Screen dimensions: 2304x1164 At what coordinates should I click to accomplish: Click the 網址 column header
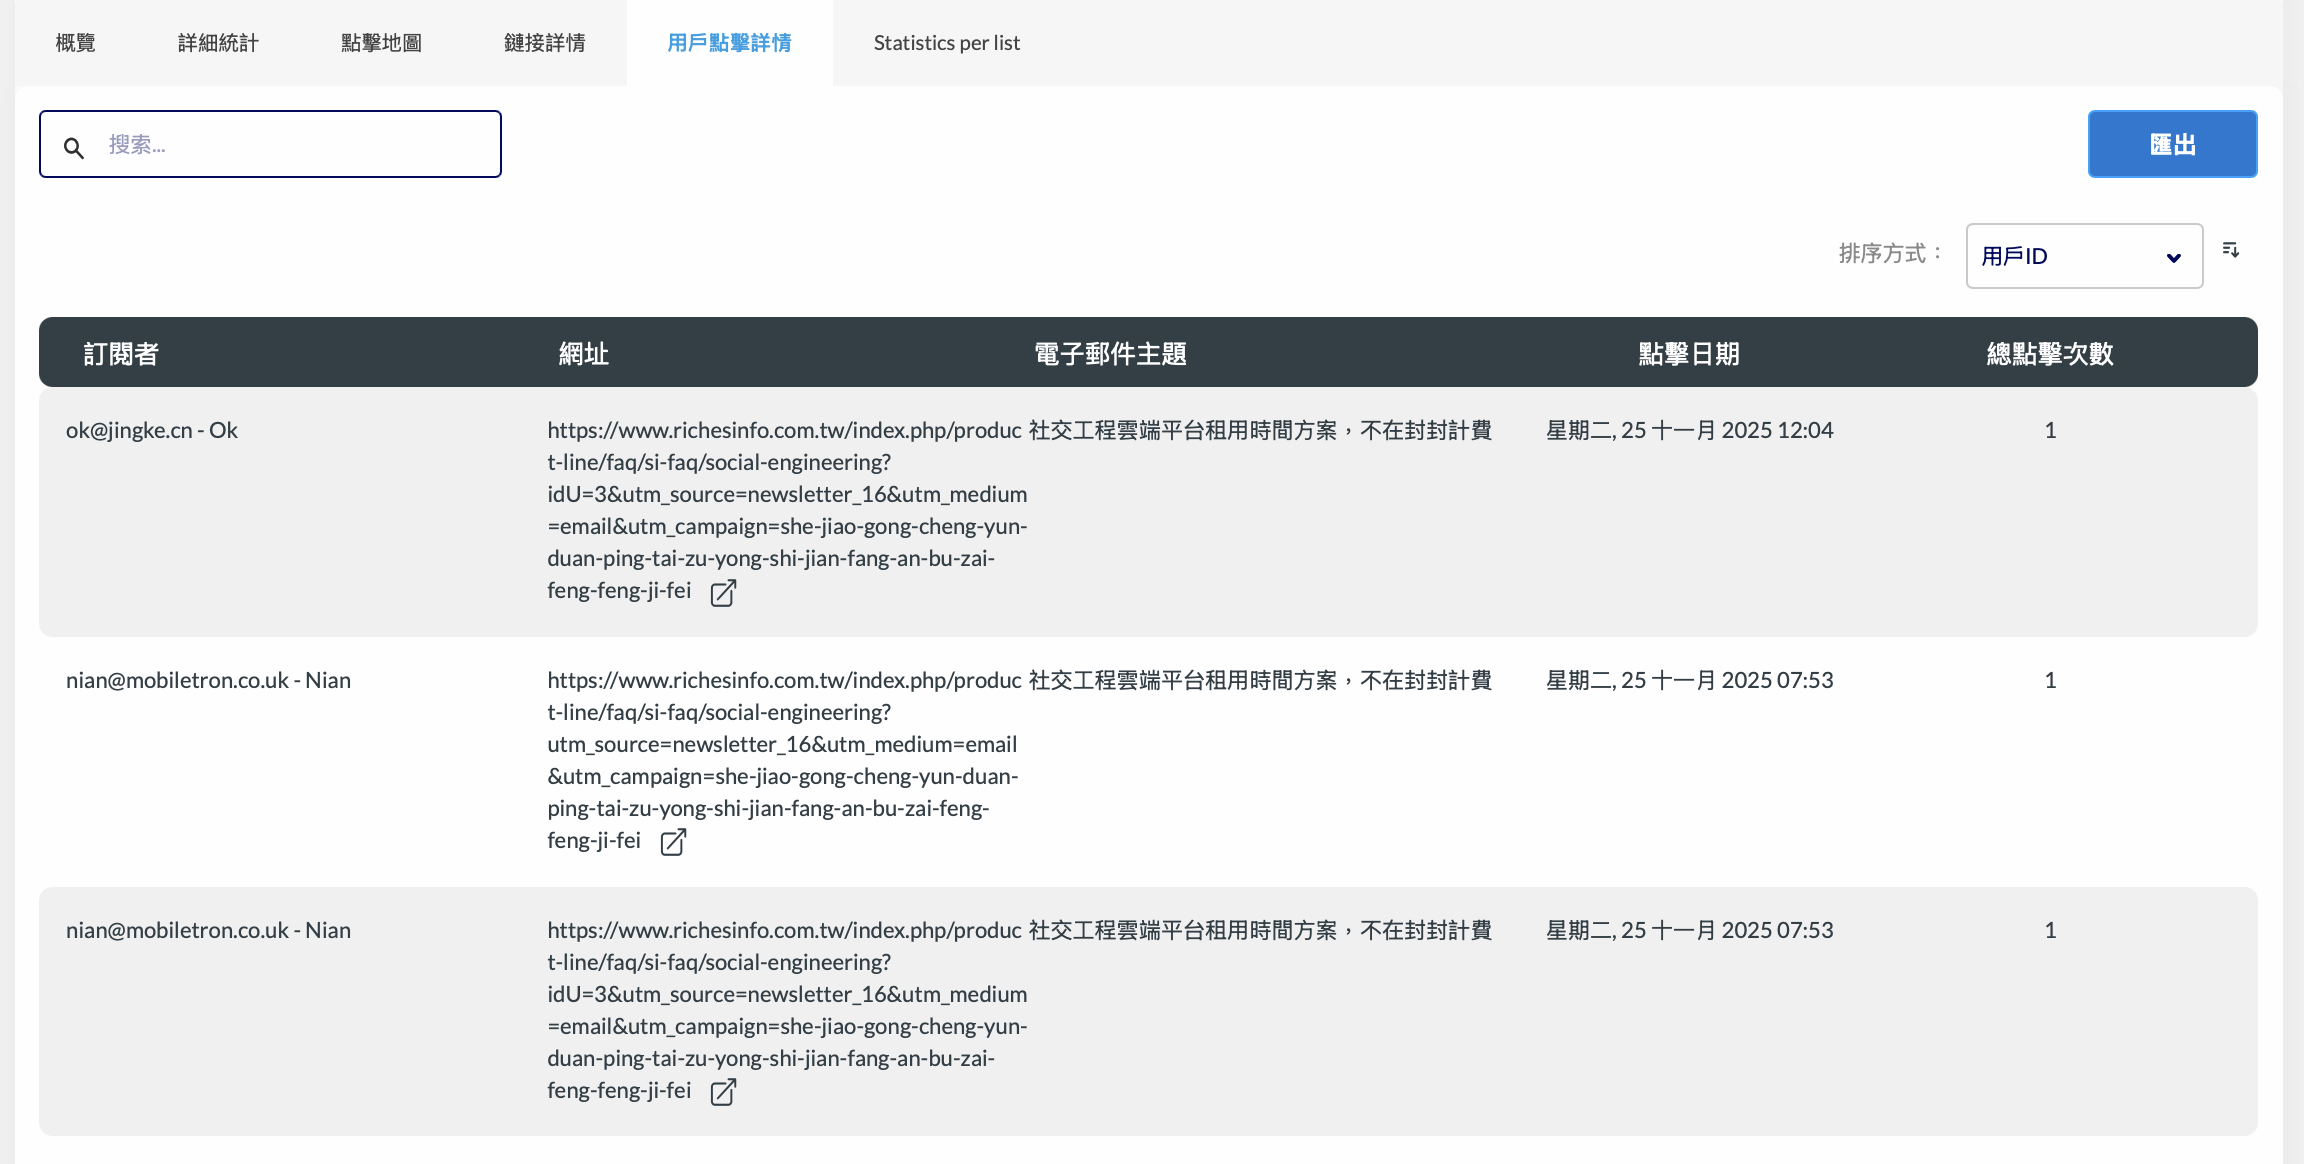point(584,353)
